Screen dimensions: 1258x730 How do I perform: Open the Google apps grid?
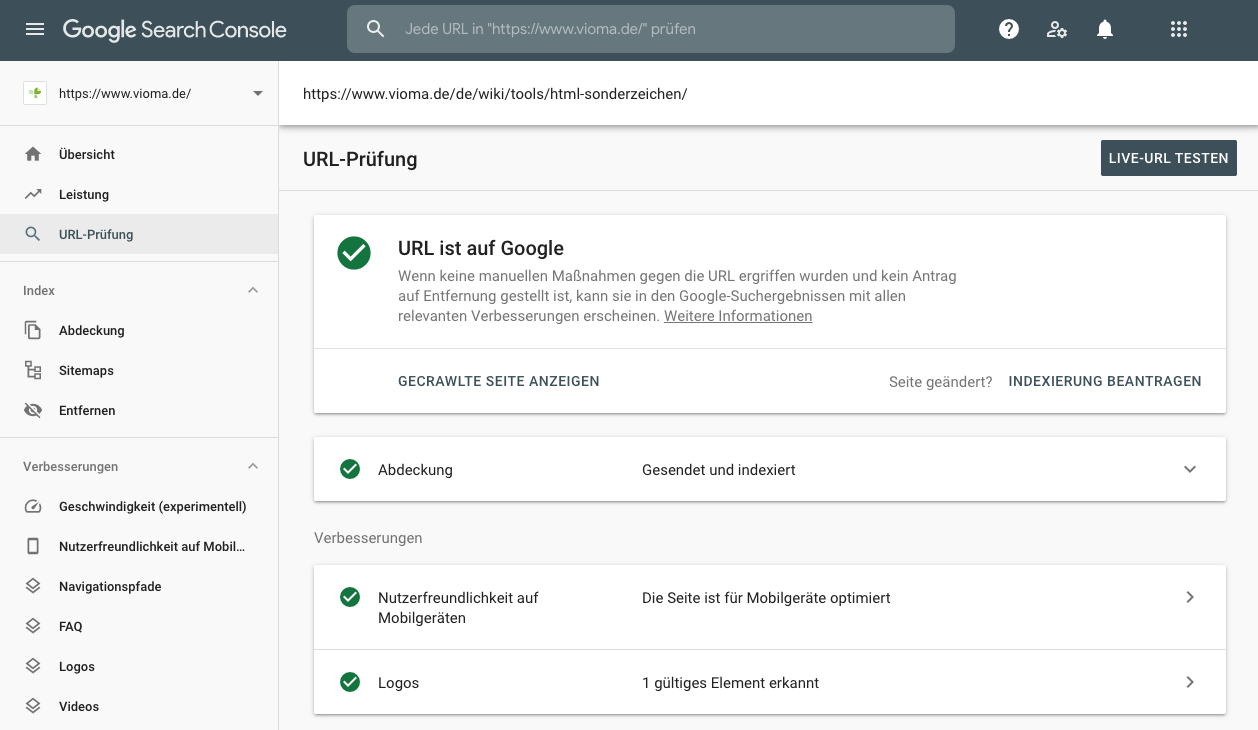click(1179, 30)
